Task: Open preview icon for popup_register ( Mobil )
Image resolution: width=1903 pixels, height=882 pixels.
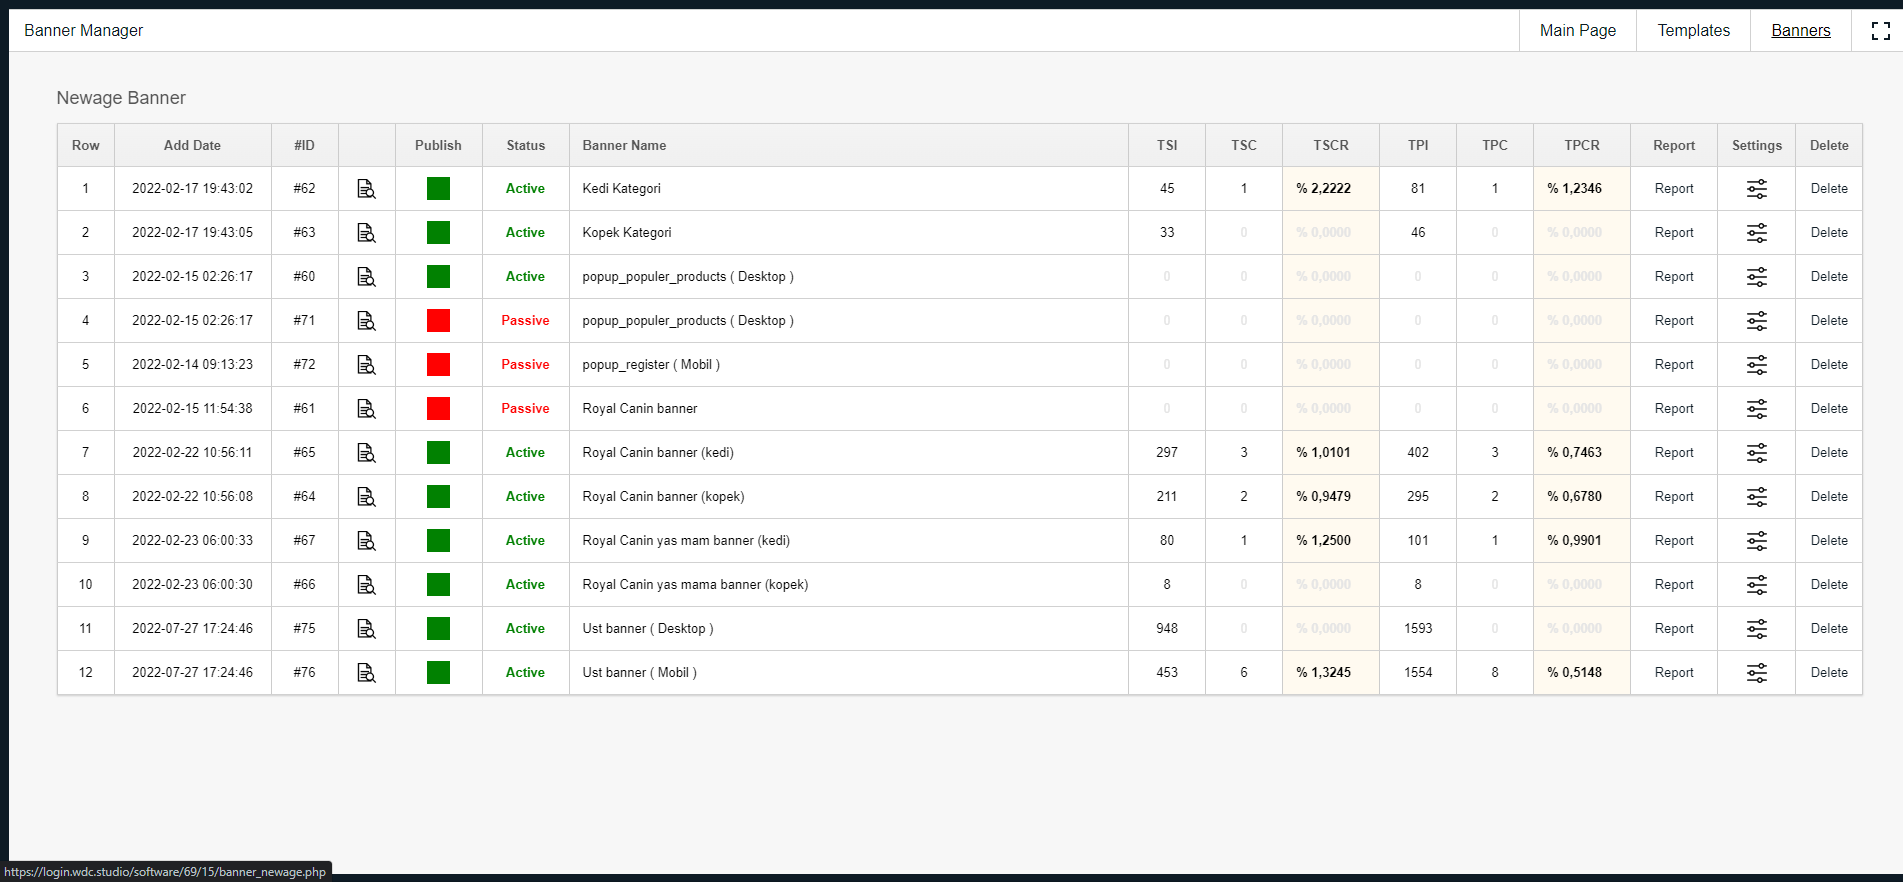Action: (366, 365)
